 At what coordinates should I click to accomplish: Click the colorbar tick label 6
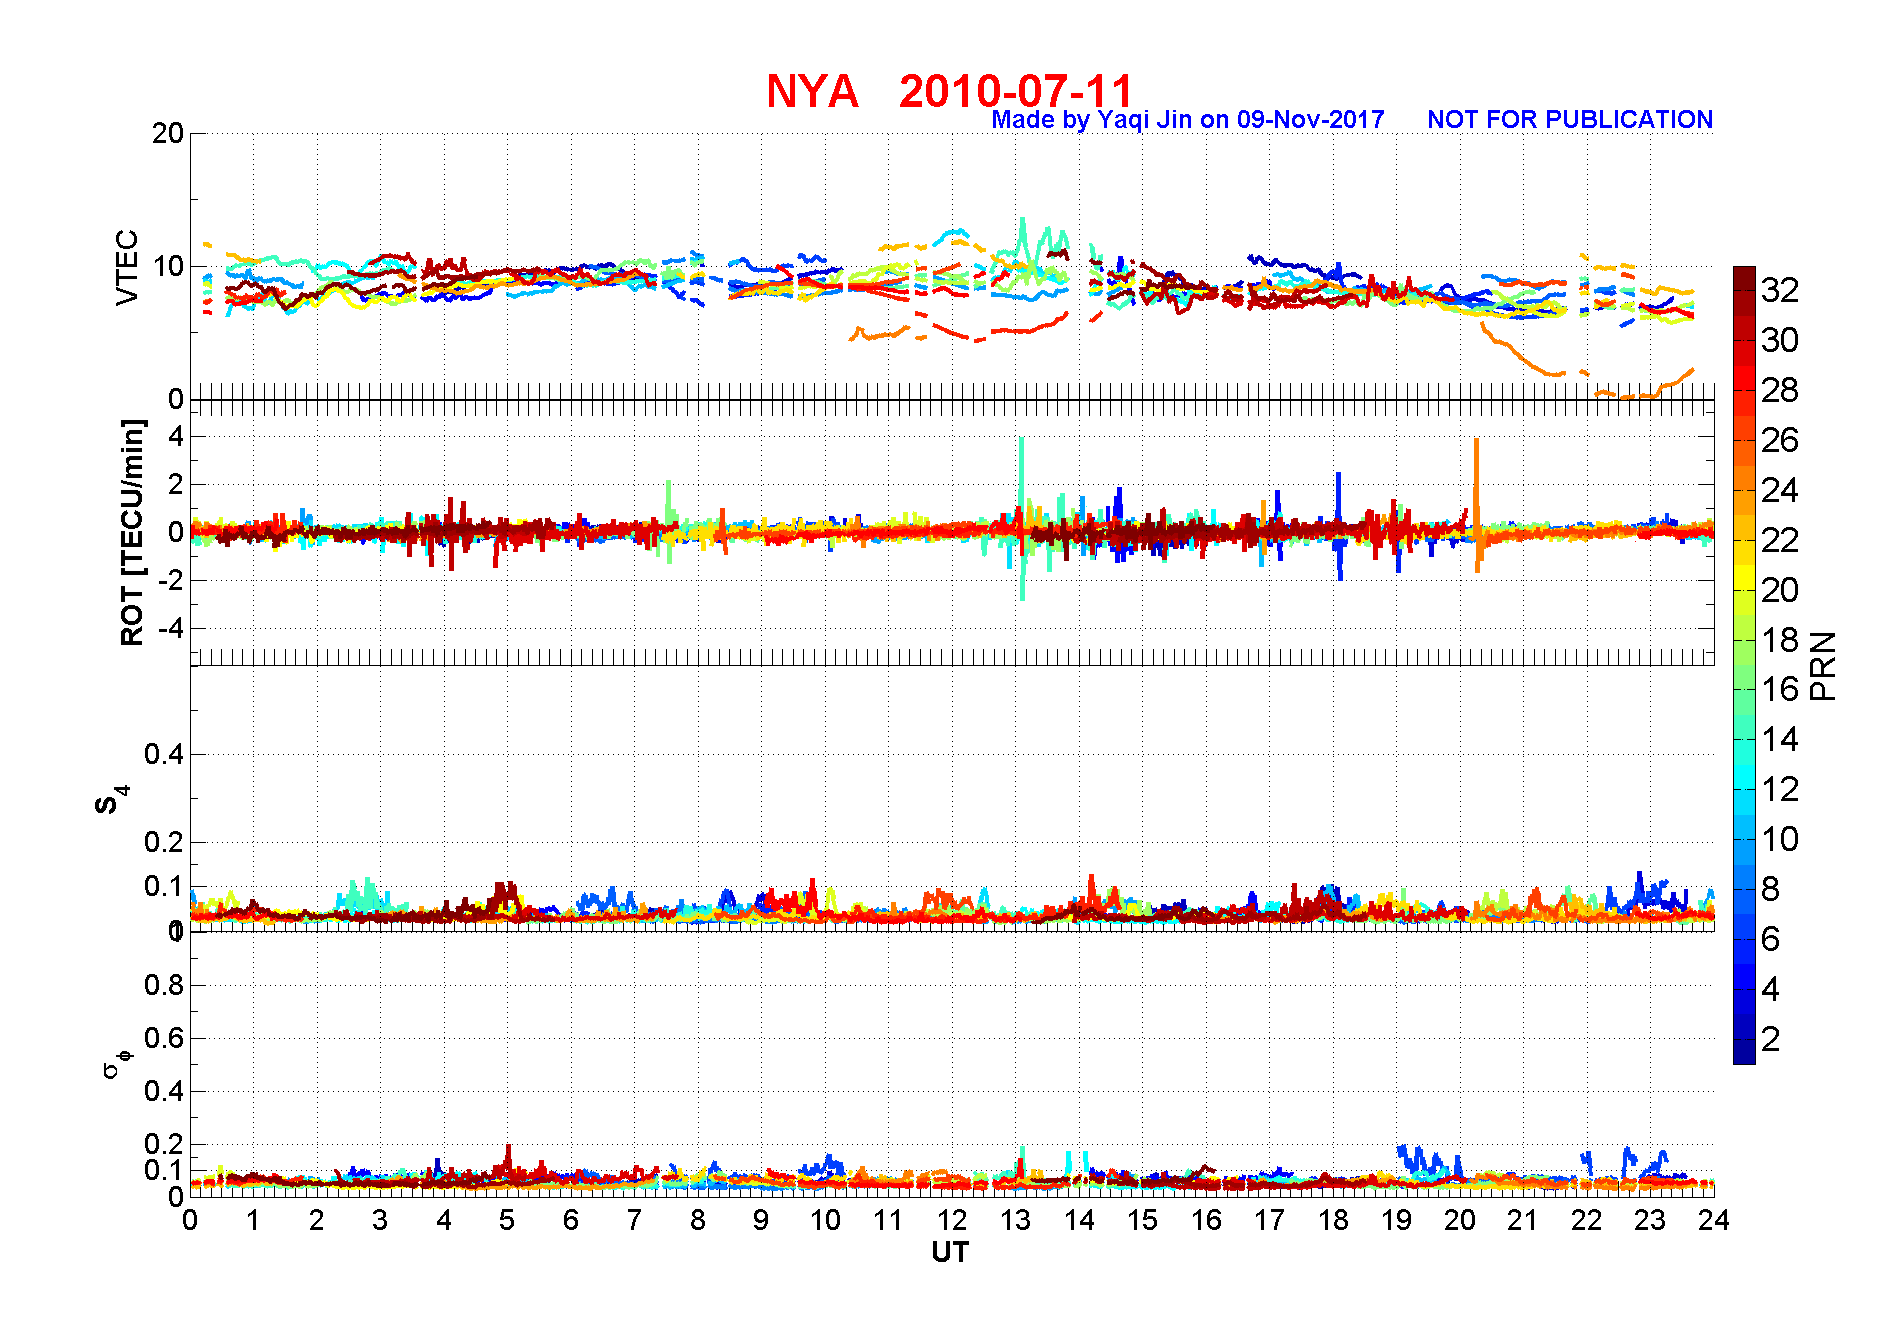tap(1770, 939)
